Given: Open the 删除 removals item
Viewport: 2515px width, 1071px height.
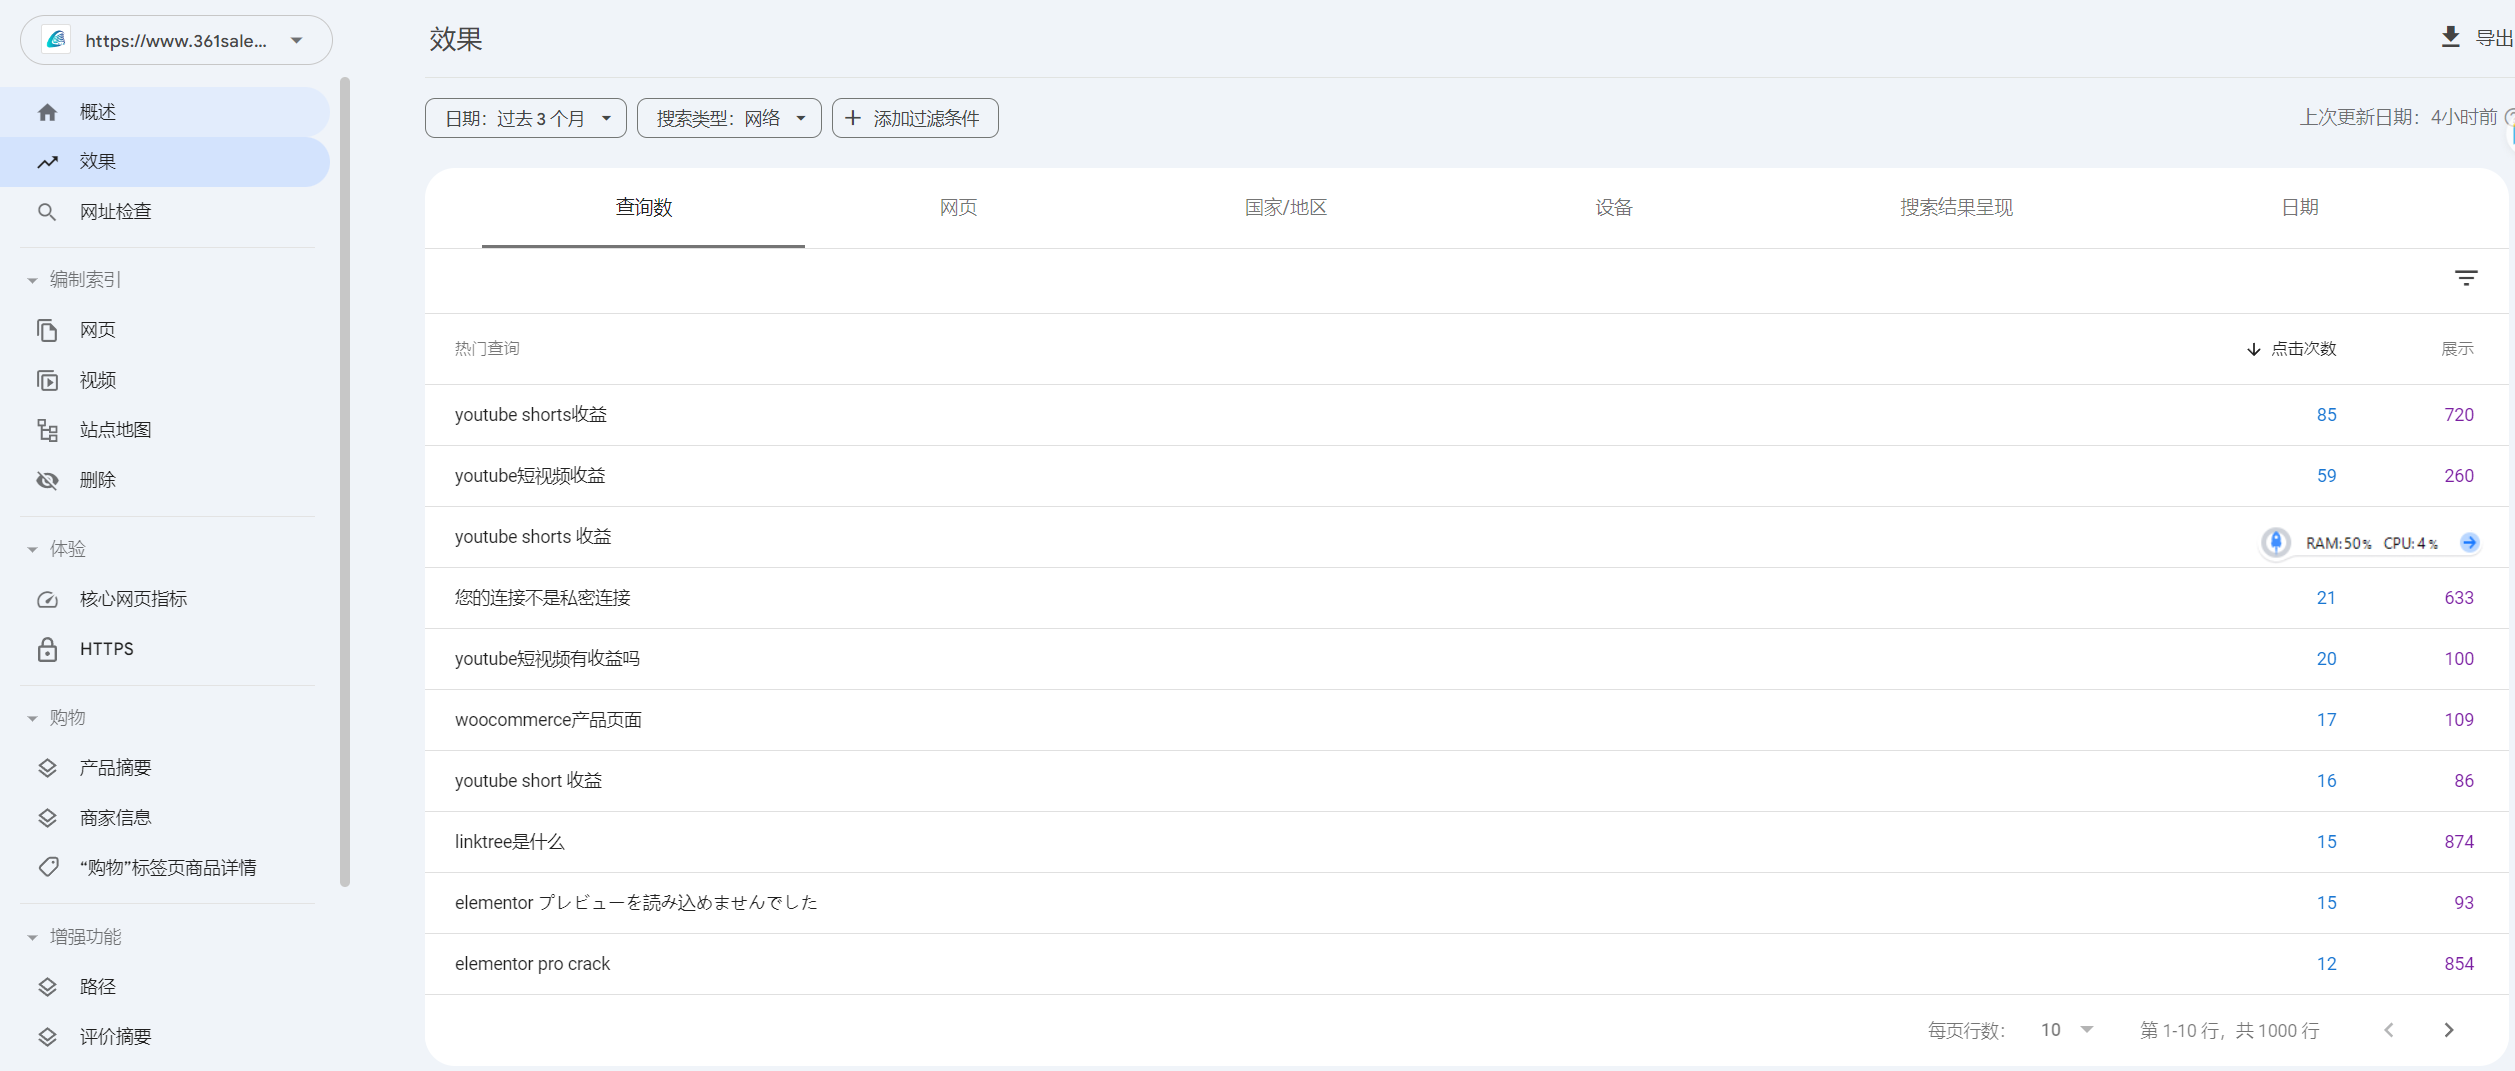Looking at the screenshot, I should coord(97,480).
